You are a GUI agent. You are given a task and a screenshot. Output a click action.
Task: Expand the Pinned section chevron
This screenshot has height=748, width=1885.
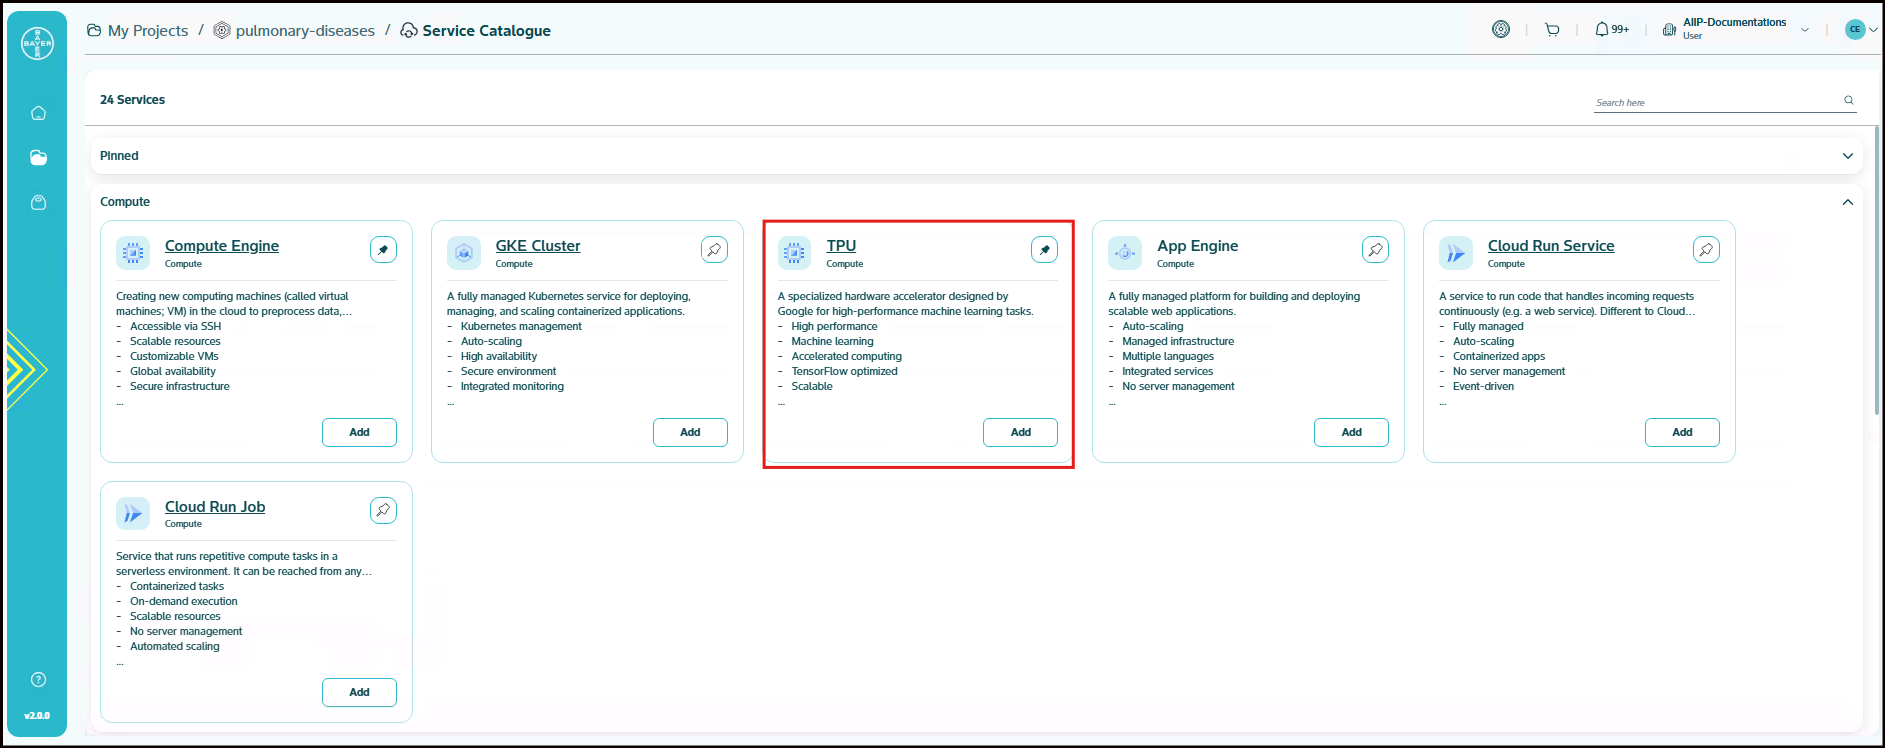pyautogui.click(x=1847, y=156)
